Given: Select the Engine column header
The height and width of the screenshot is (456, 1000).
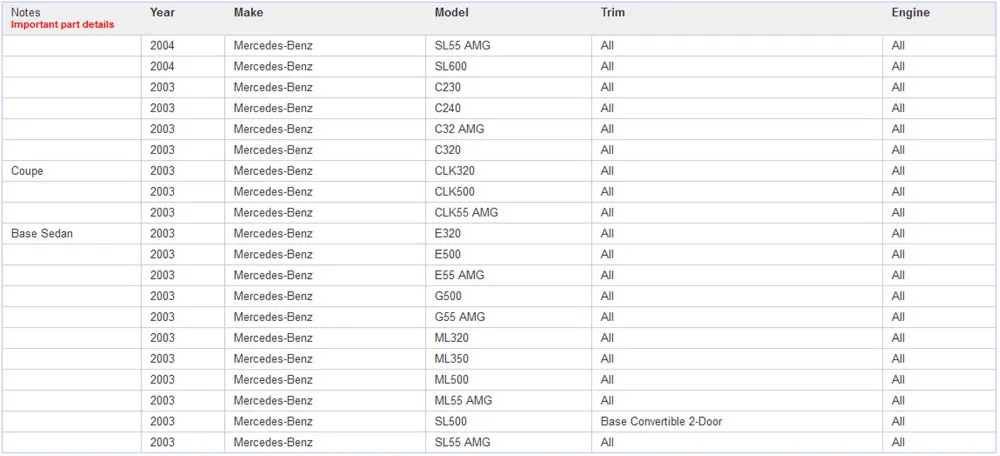Looking at the screenshot, I should click(x=911, y=13).
